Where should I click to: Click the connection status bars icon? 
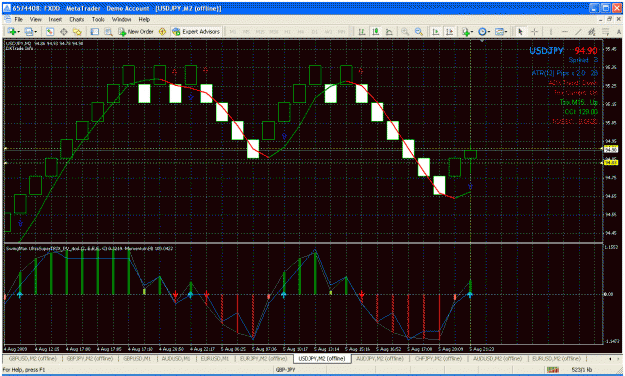(x=552, y=370)
